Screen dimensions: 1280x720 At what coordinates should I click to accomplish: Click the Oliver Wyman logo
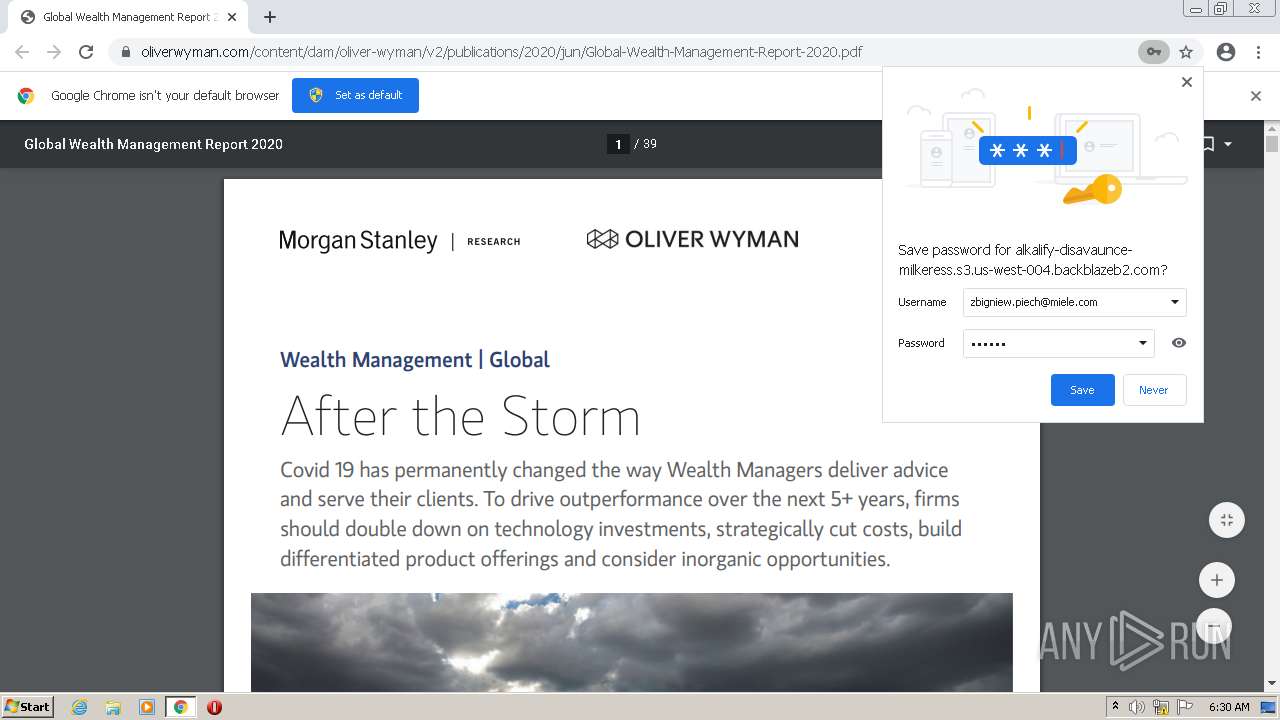692,239
